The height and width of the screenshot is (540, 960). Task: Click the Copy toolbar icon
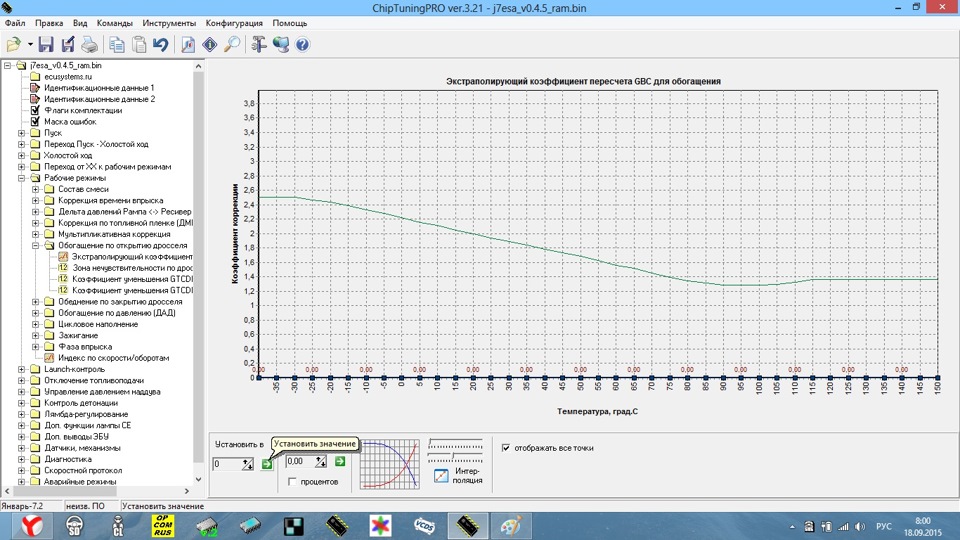(x=117, y=44)
